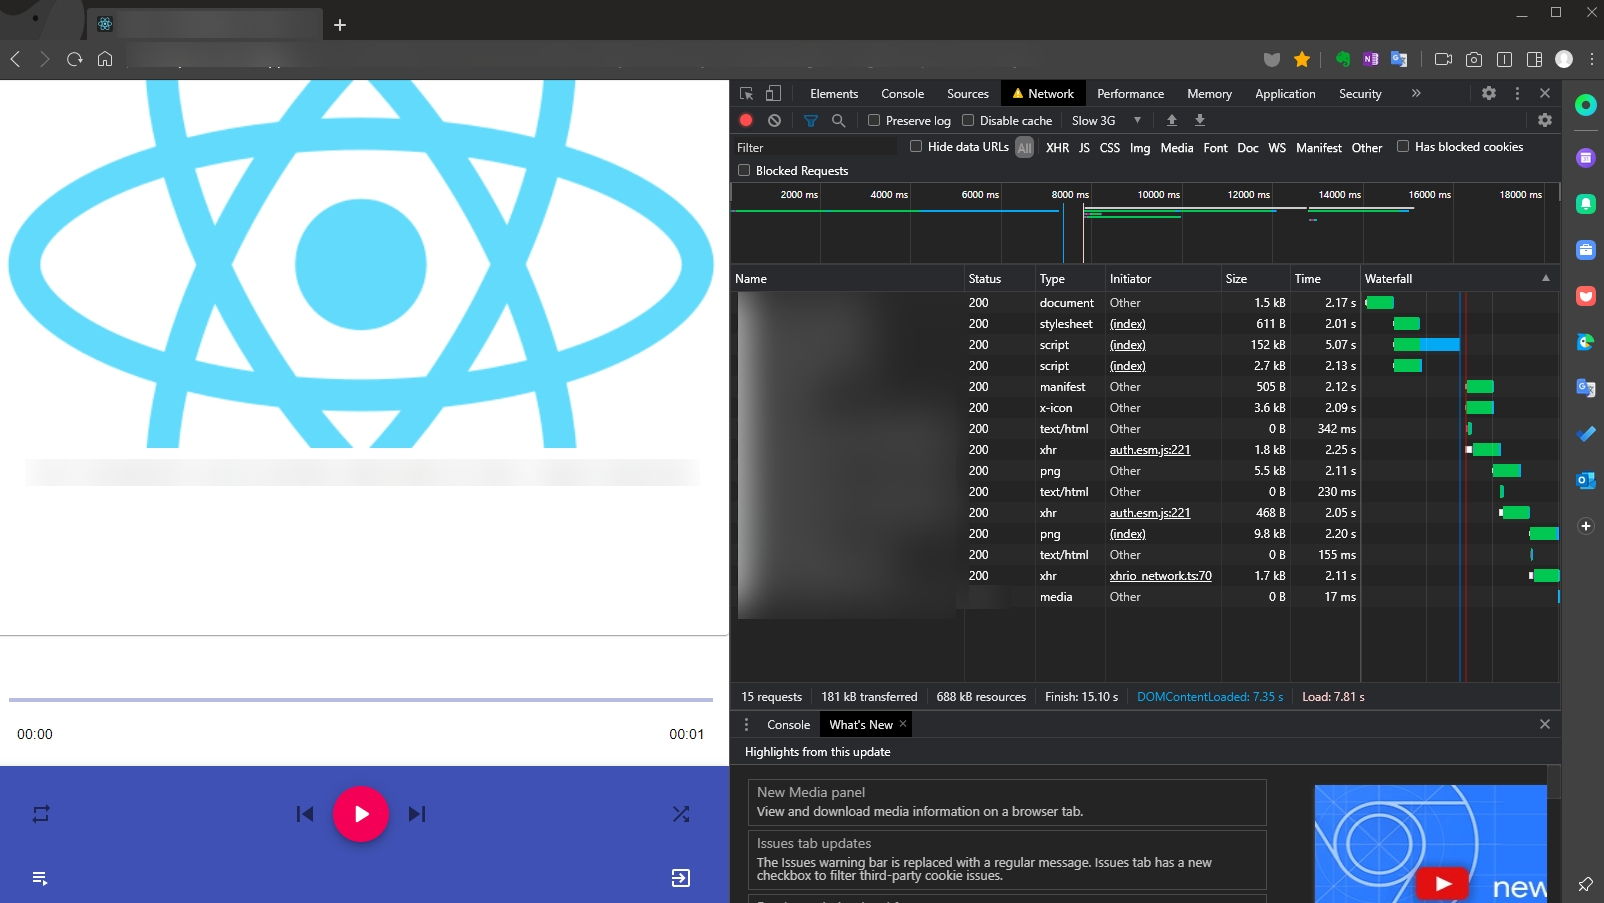The image size is (1604, 903).
Task: Toggle the device toolbar icon
Action: tap(773, 93)
